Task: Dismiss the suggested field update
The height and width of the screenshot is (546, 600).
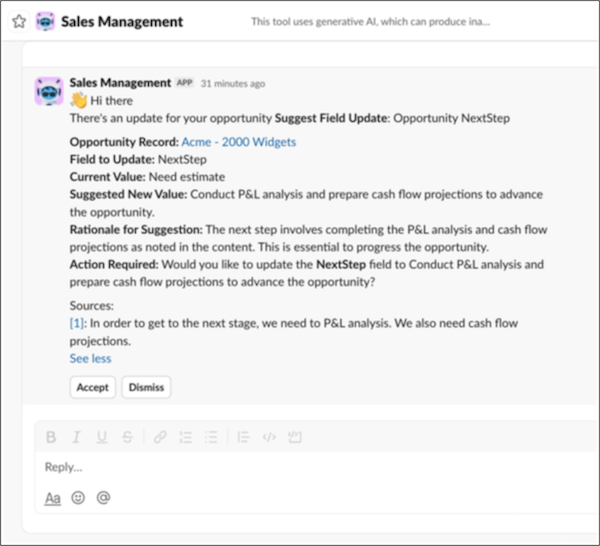Action: (x=146, y=387)
